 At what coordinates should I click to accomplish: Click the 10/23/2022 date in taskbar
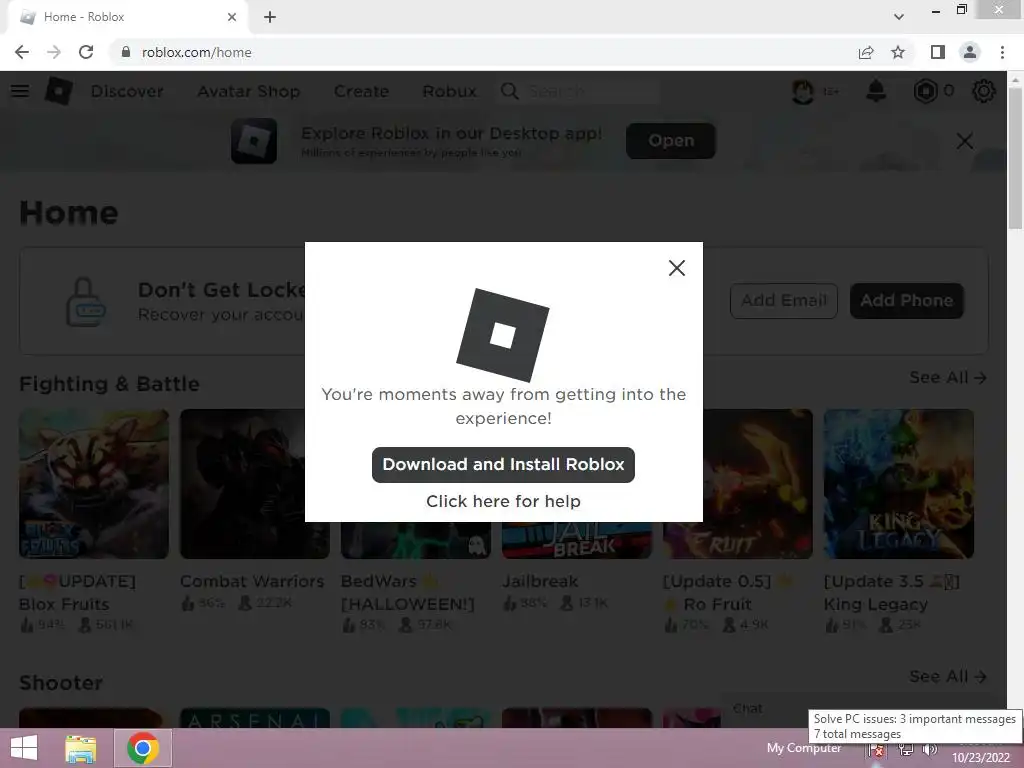pos(981,758)
